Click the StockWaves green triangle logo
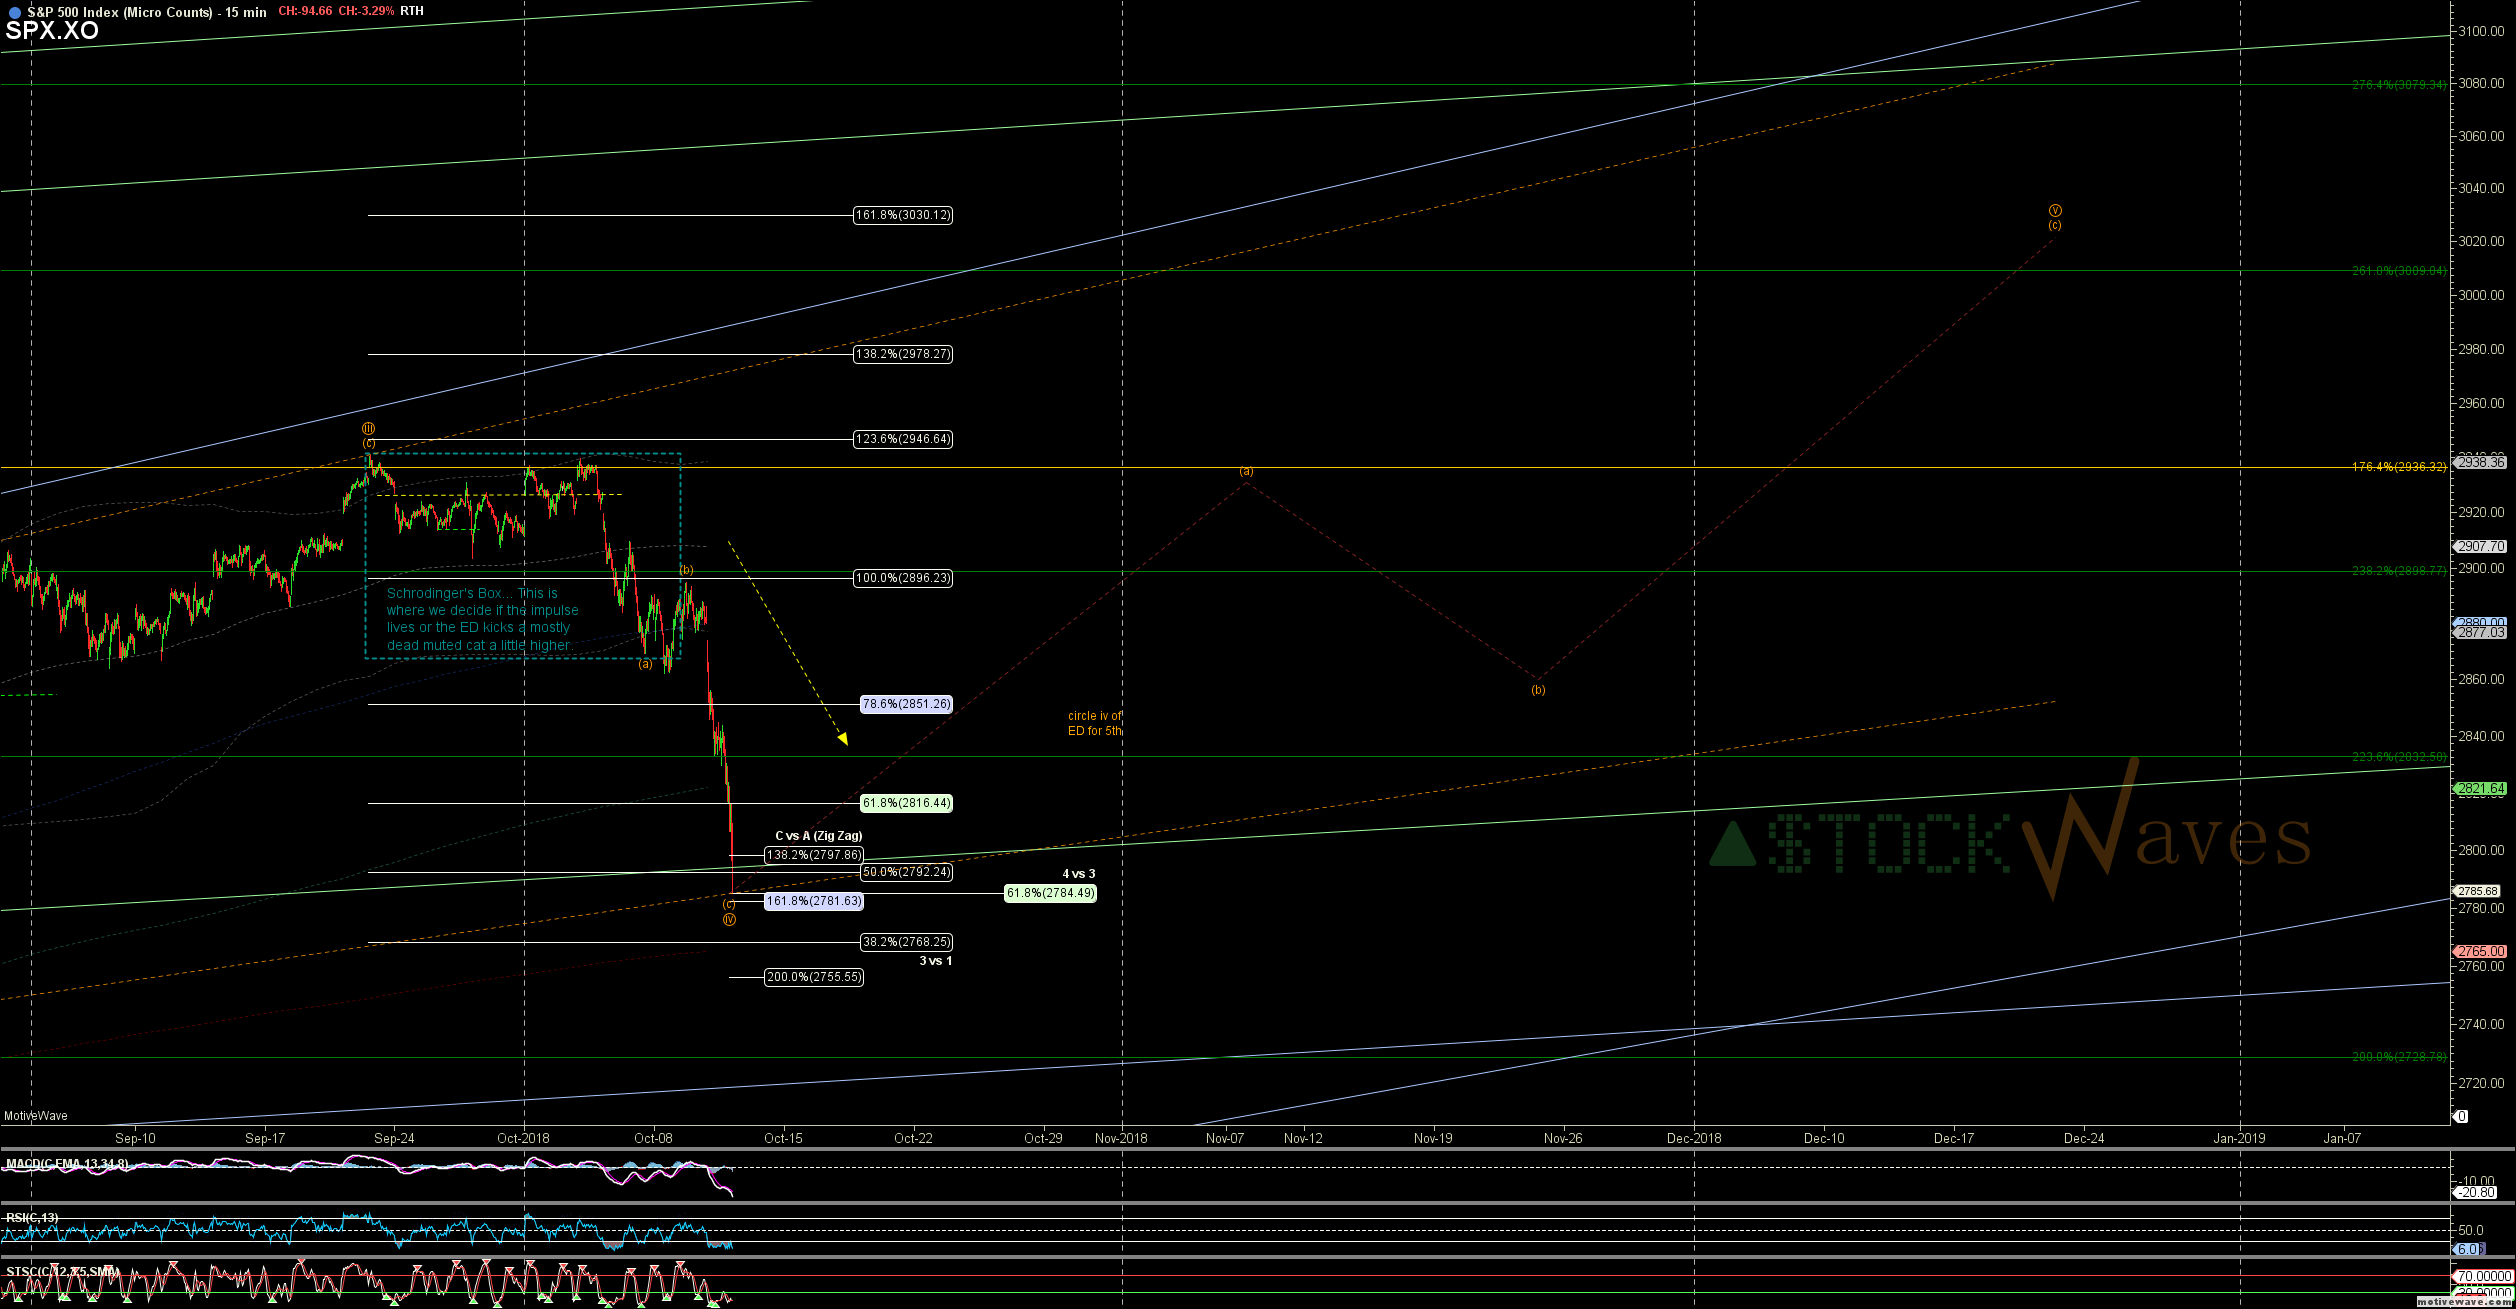2516x1309 pixels. pos(1733,845)
